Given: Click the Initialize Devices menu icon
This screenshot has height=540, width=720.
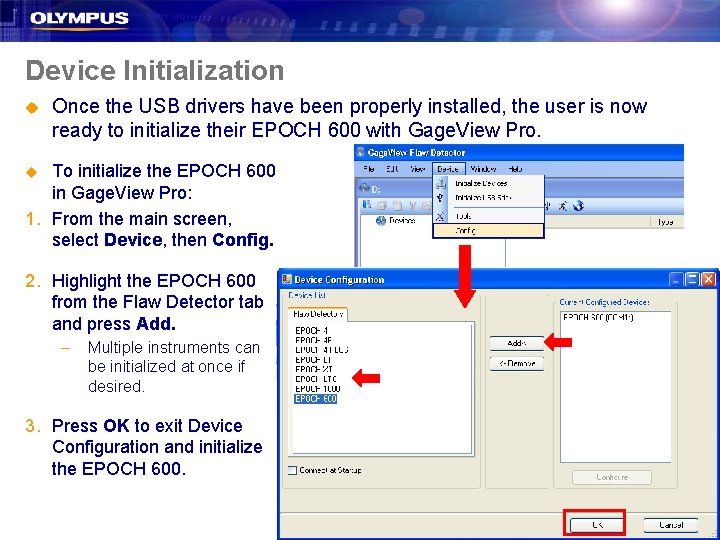Looking at the screenshot, I should (x=441, y=184).
